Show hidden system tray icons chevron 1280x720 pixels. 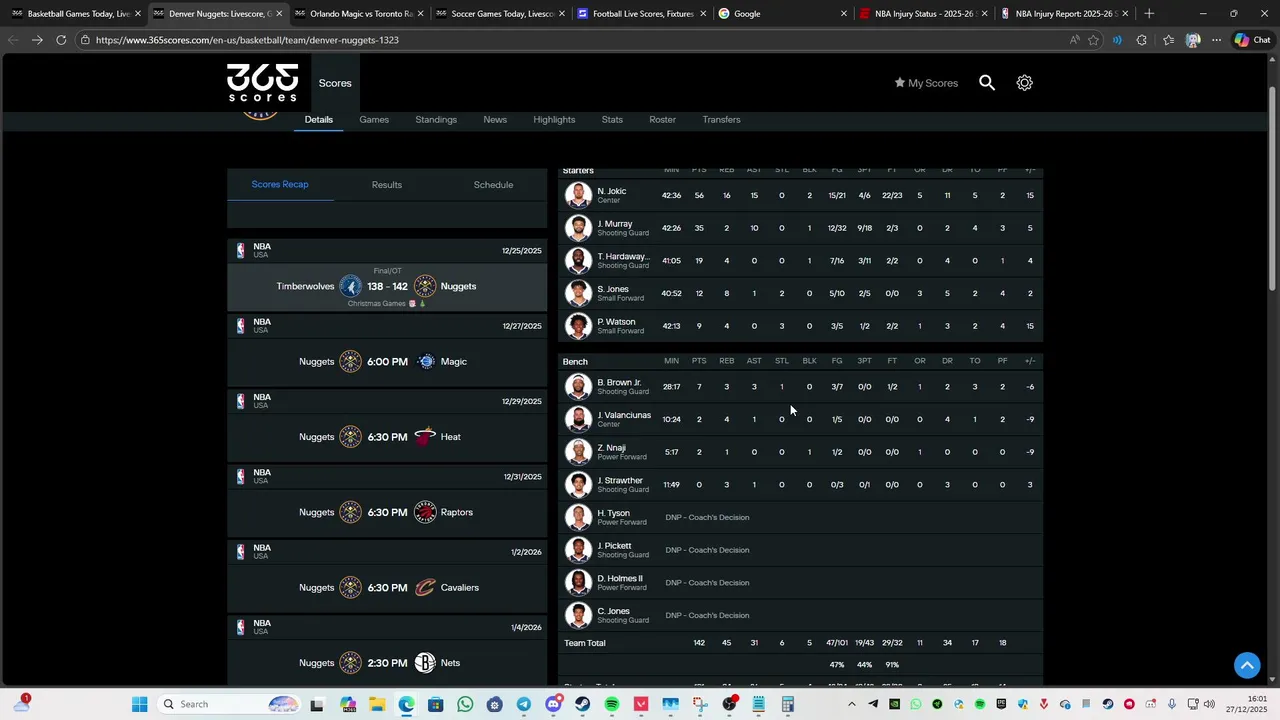point(852,704)
